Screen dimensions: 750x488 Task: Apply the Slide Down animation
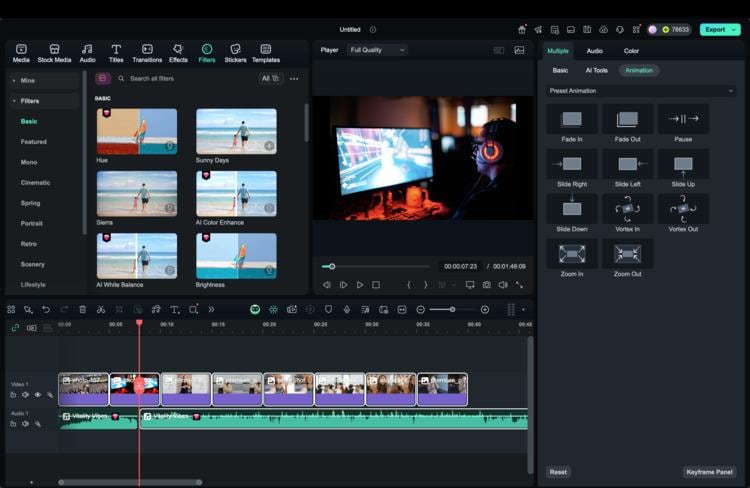[x=572, y=209]
